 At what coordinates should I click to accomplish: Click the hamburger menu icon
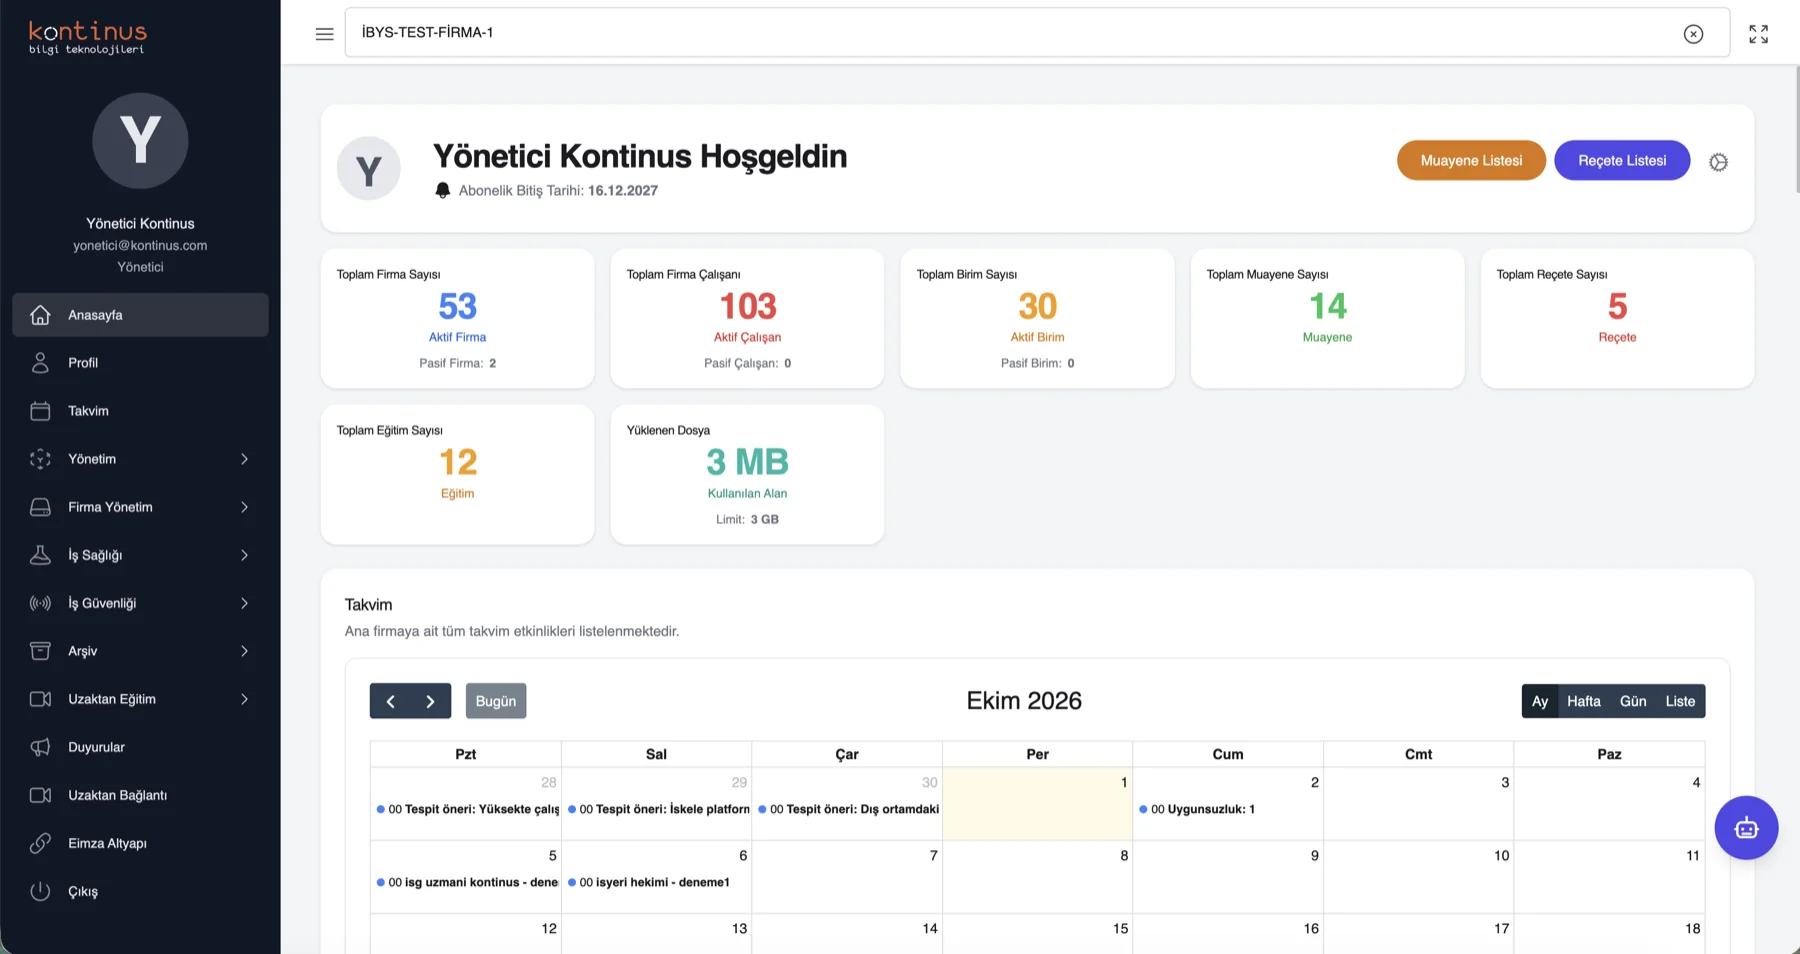(x=324, y=34)
